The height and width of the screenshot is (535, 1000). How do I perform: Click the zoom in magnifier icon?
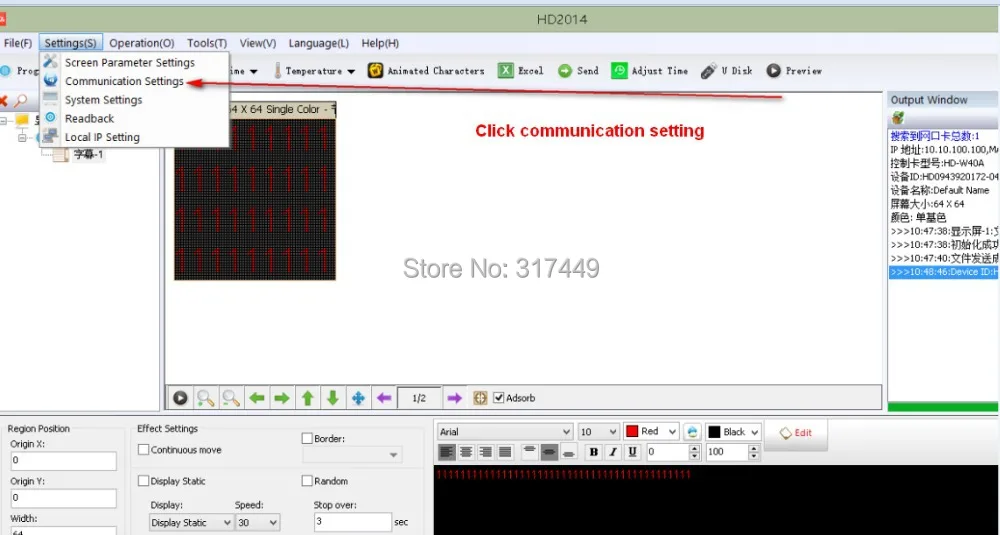coord(205,398)
